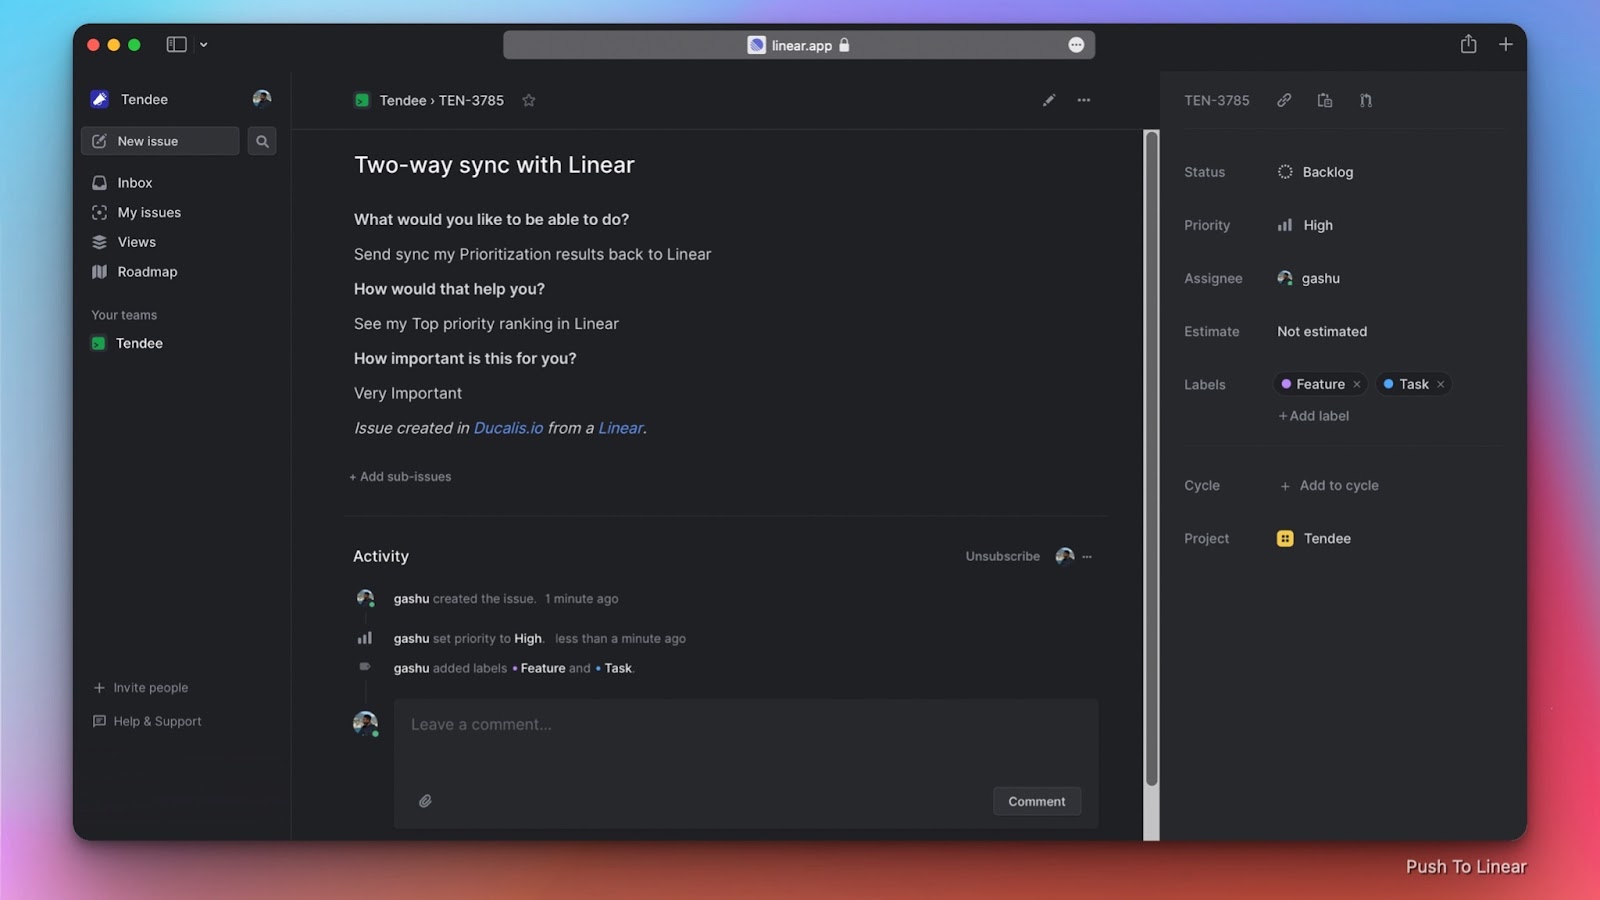This screenshot has height=900, width=1600.
Task: Open Help & Support
Action: coord(147,721)
